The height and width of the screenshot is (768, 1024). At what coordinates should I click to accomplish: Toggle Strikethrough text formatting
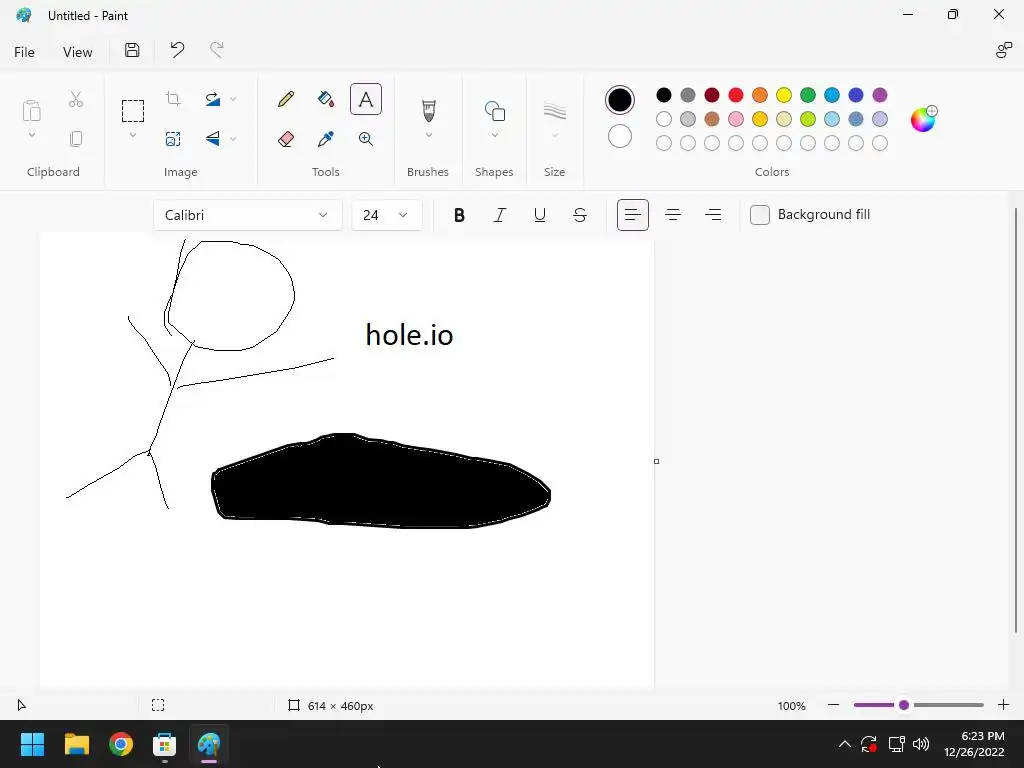579,215
